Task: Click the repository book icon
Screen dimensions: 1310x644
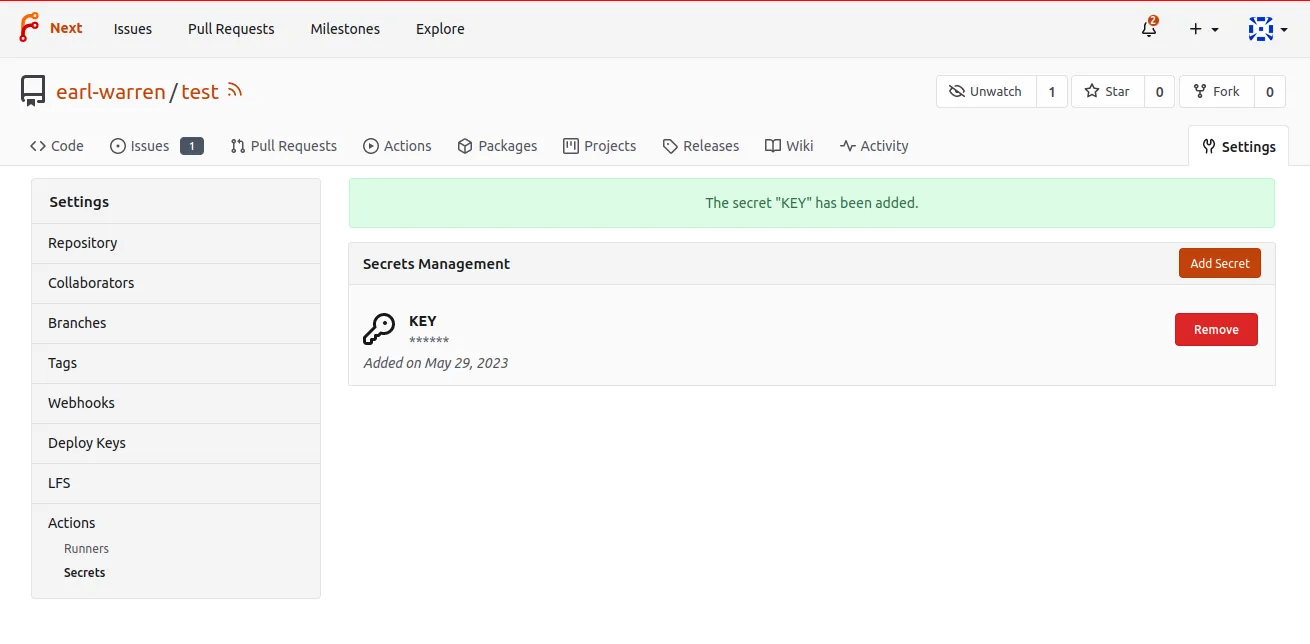Action: [x=33, y=91]
